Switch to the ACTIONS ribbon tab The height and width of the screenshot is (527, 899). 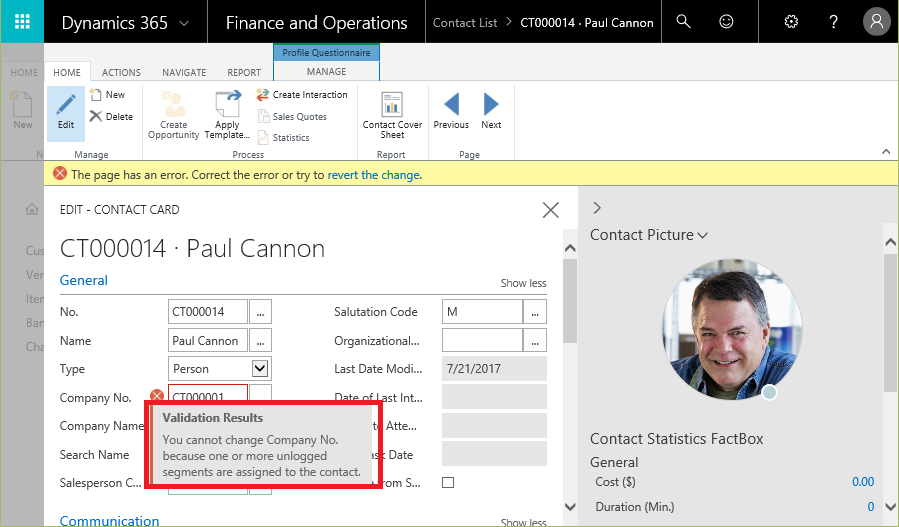pos(121,72)
